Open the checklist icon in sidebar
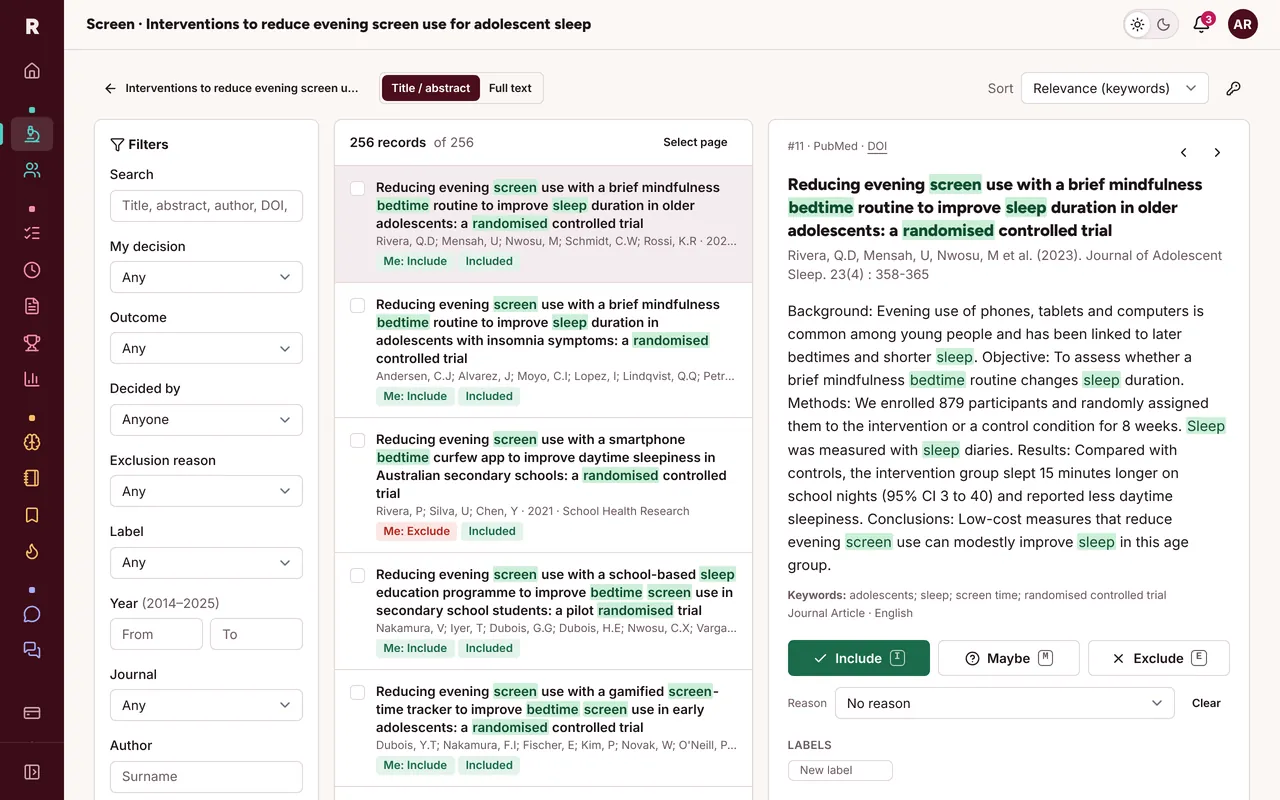 (32, 233)
